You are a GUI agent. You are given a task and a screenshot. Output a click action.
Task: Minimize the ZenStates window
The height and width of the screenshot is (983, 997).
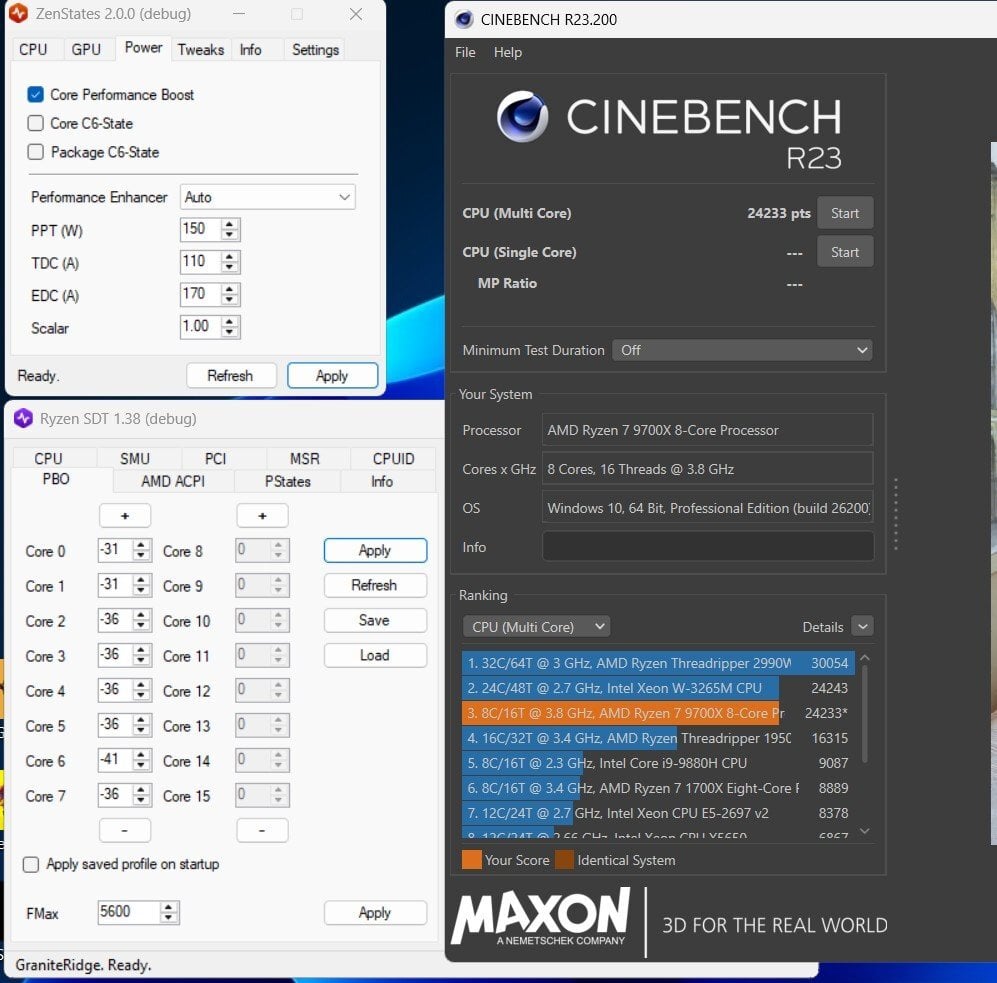tap(239, 13)
